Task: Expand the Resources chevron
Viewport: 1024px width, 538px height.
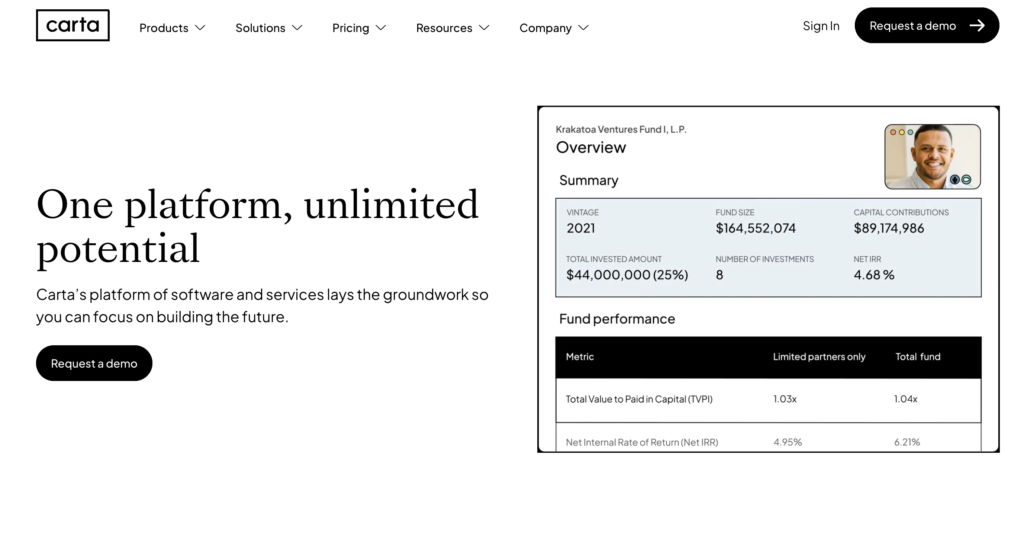Action: [x=484, y=27]
